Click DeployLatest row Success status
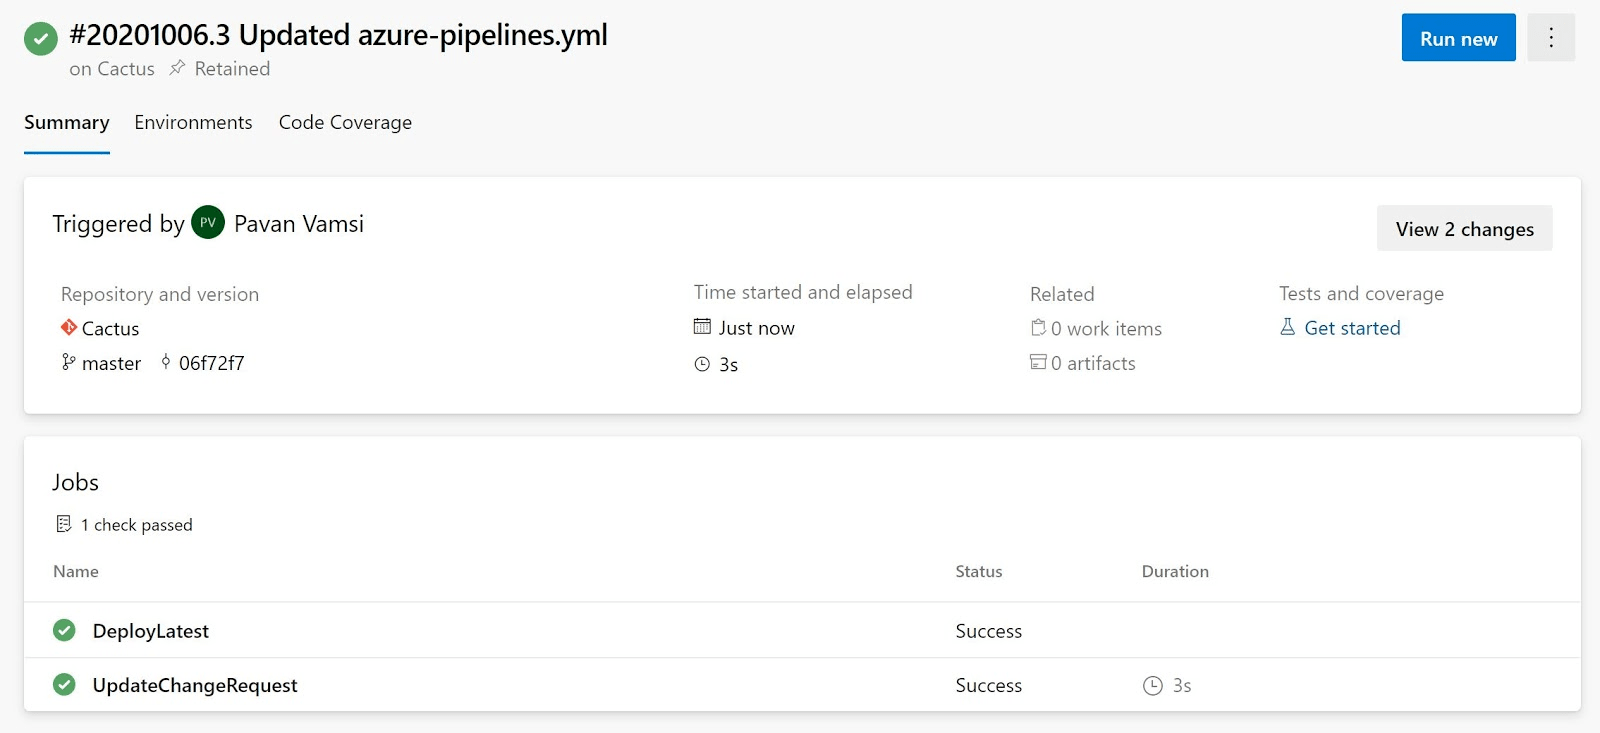 pos(988,631)
